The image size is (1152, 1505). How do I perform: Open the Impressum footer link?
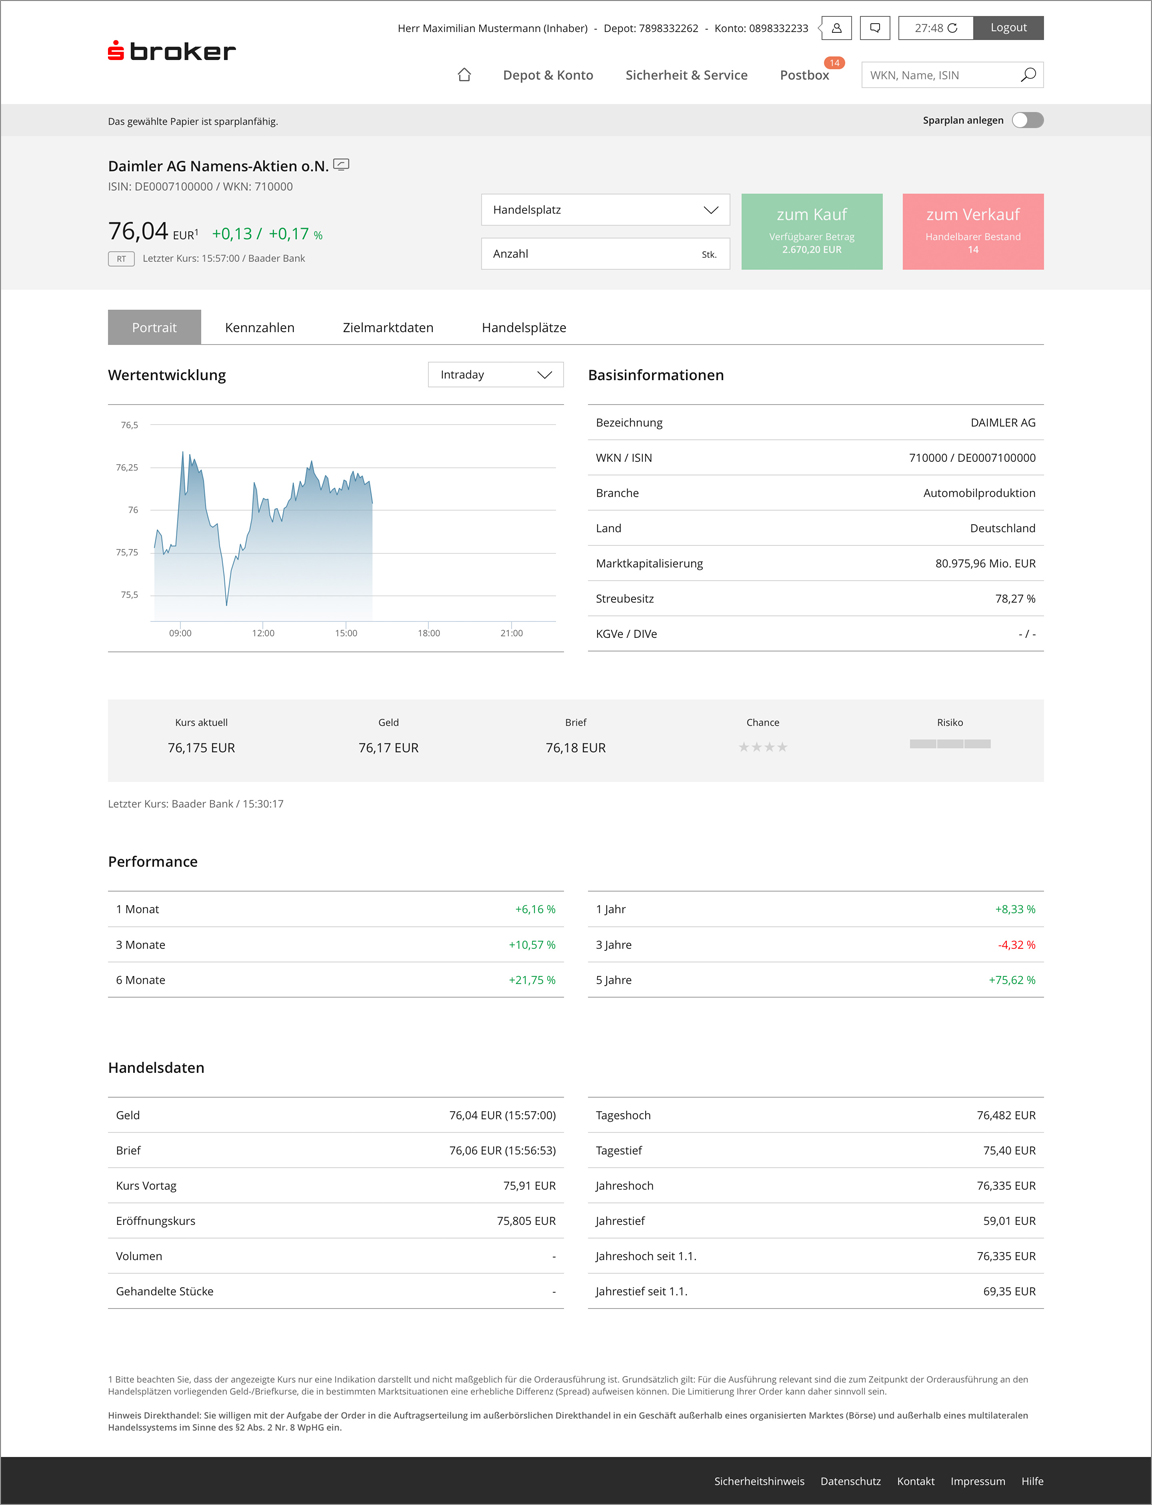tap(978, 1481)
